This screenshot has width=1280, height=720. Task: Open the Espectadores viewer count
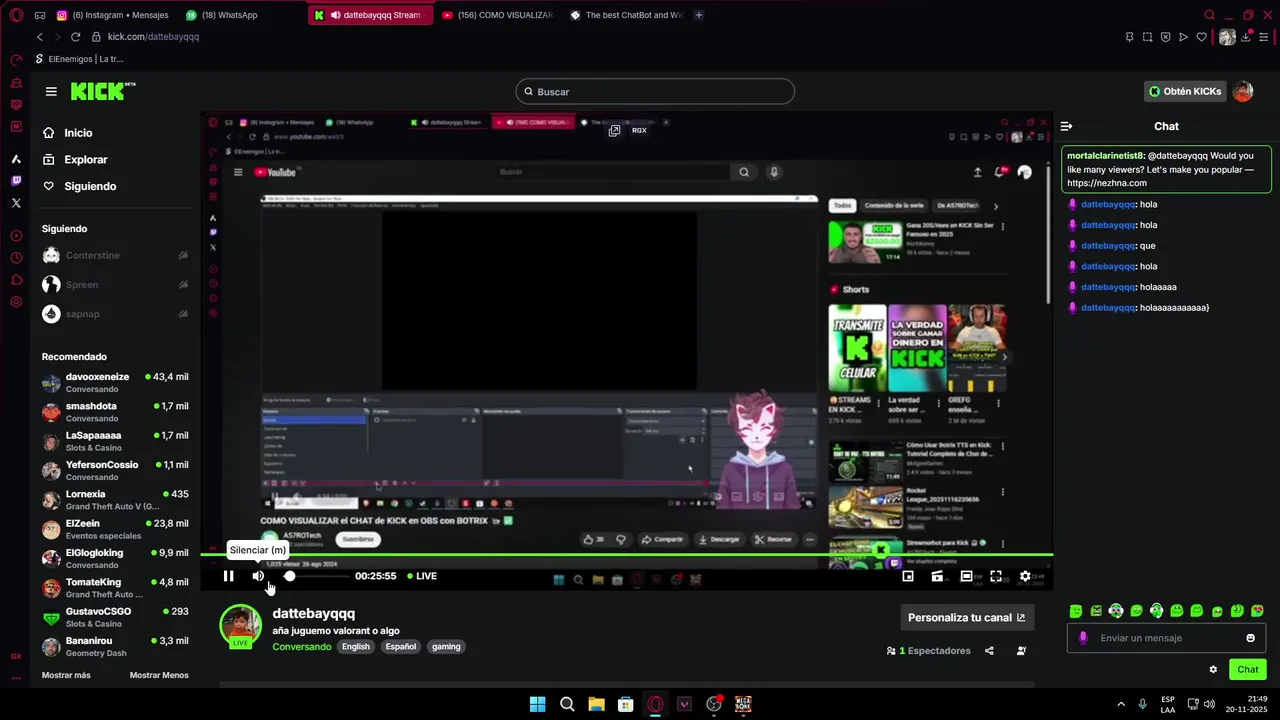[x=929, y=651]
